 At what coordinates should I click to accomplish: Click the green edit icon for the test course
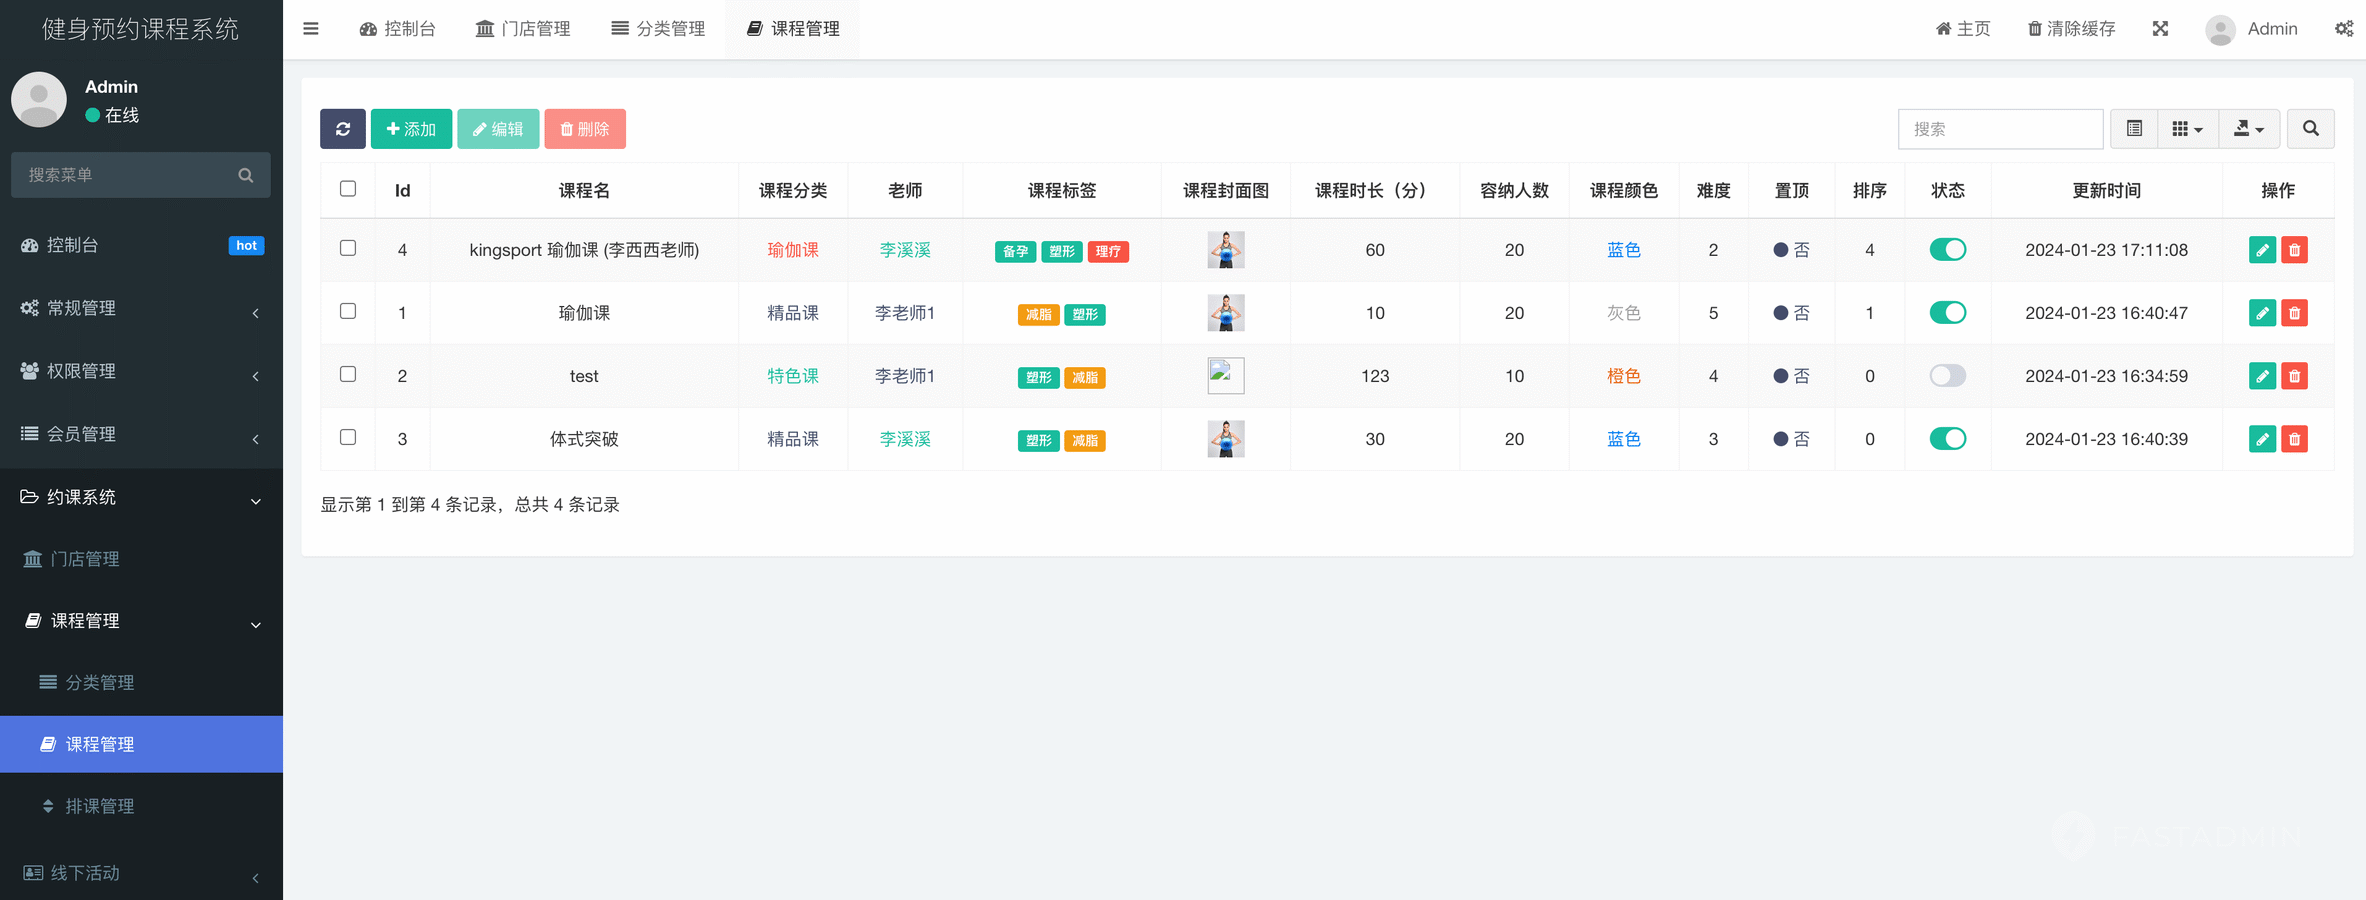pyautogui.click(x=2261, y=376)
